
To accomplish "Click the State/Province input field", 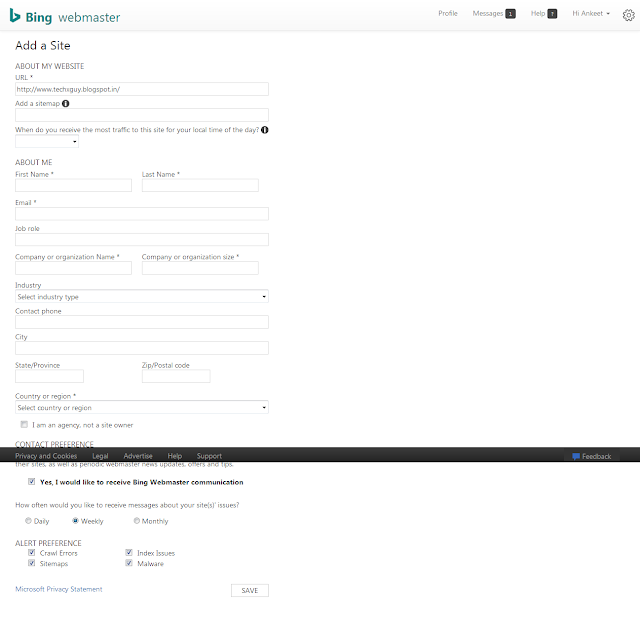I will click(x=49, y=376).
